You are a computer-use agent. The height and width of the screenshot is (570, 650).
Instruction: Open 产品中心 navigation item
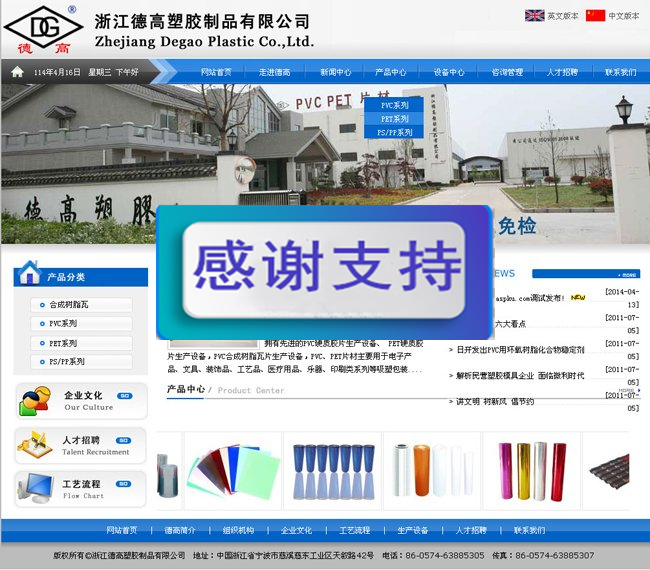(390, 72)
